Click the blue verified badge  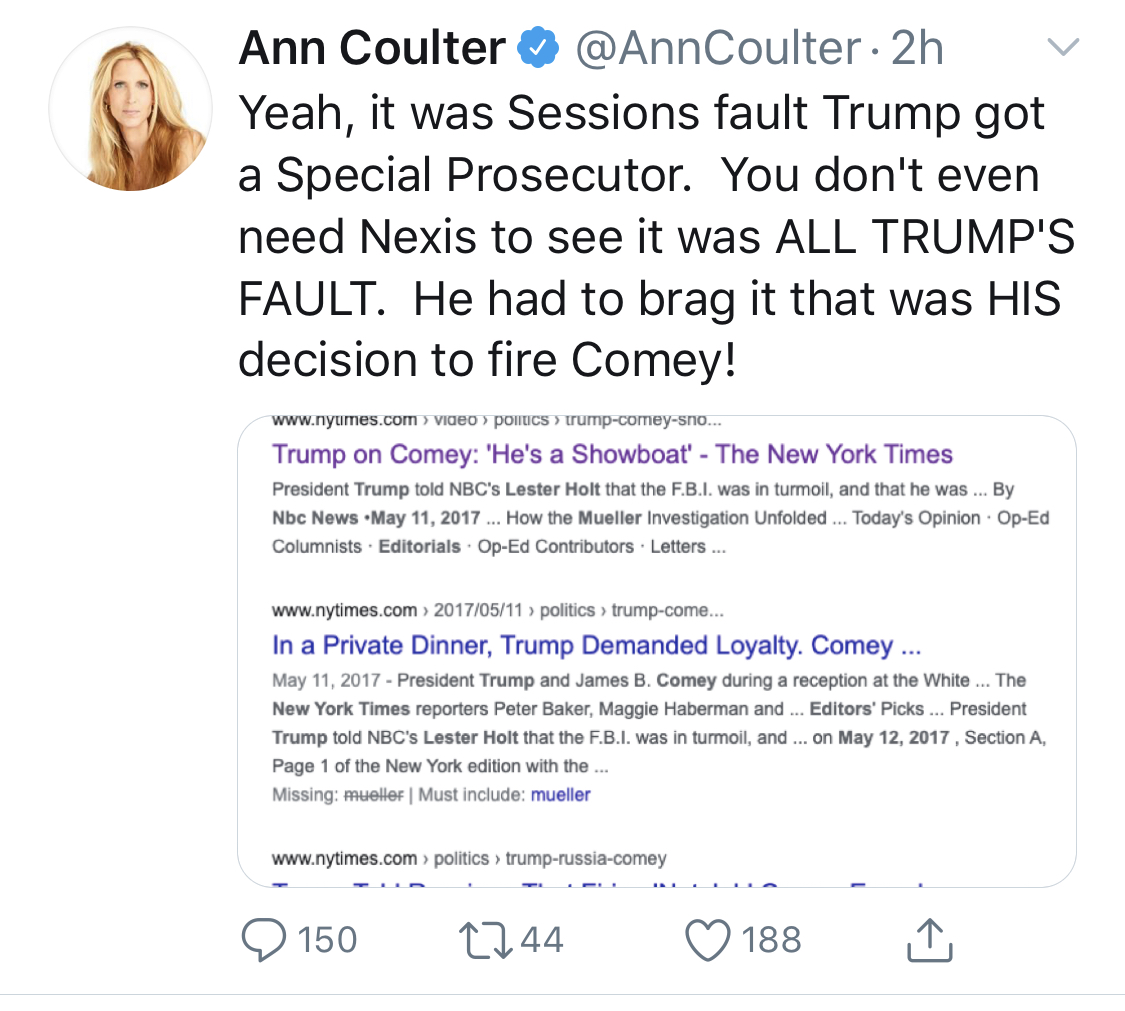point(538,48)
